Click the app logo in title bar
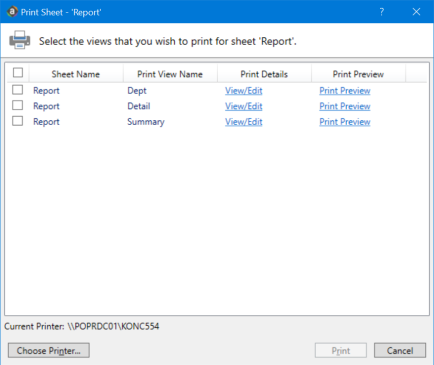This screenshot has width=434, height=365. coord(12,12)
